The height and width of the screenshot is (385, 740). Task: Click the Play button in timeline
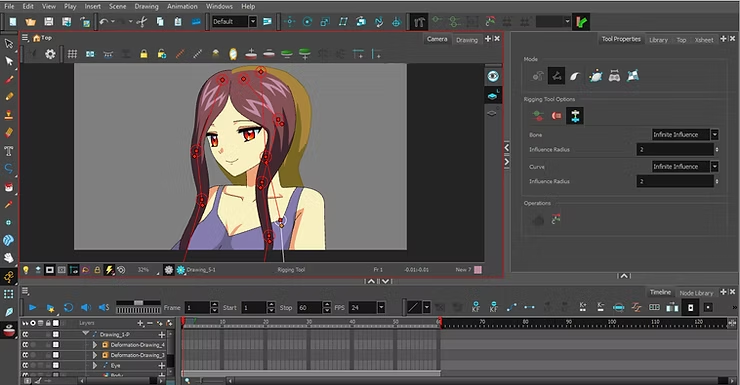tap(33, 308)
